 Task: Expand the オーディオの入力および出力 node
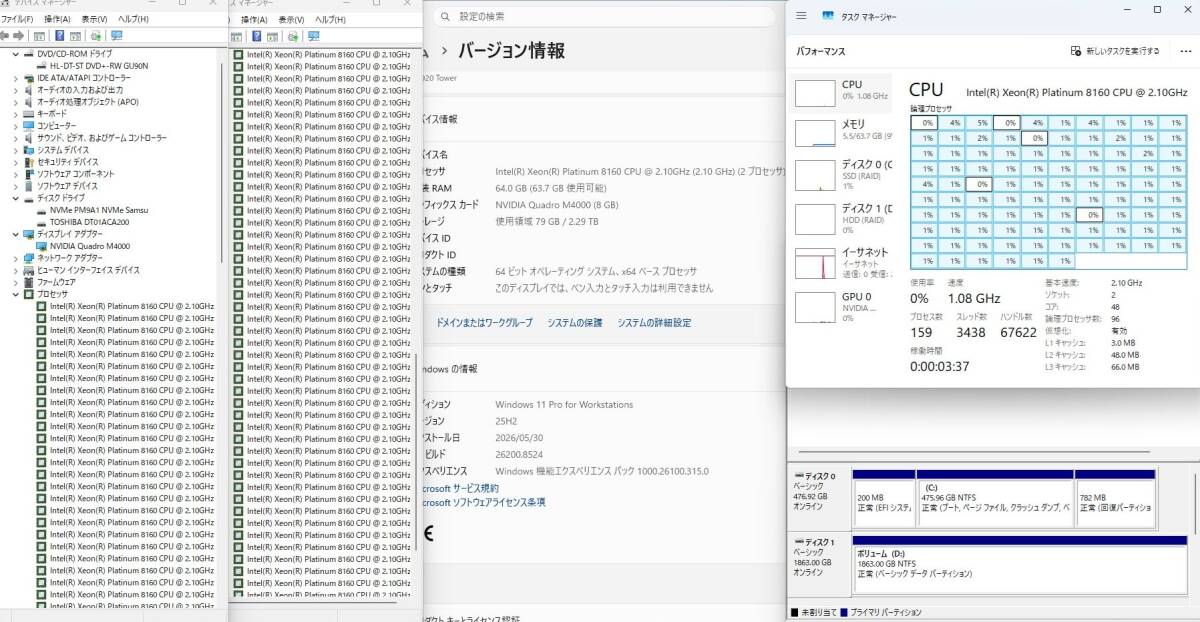pyautogui.click(x=15, y=89)
